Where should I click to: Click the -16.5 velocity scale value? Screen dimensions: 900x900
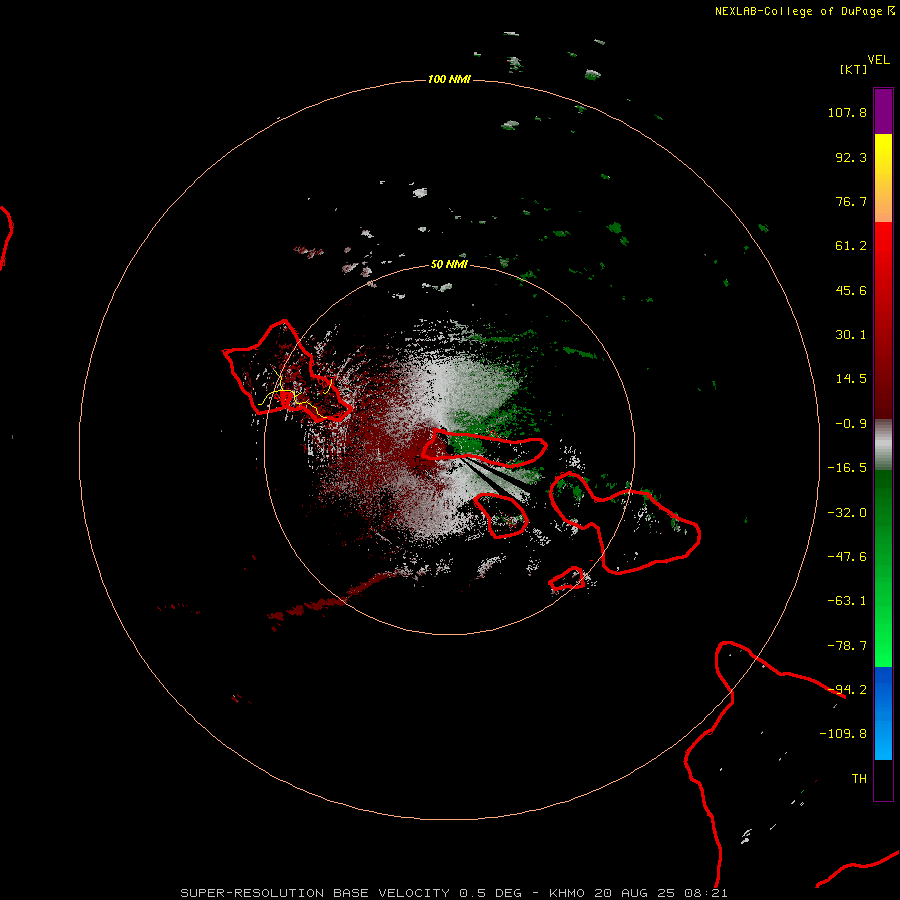[847, 468]
